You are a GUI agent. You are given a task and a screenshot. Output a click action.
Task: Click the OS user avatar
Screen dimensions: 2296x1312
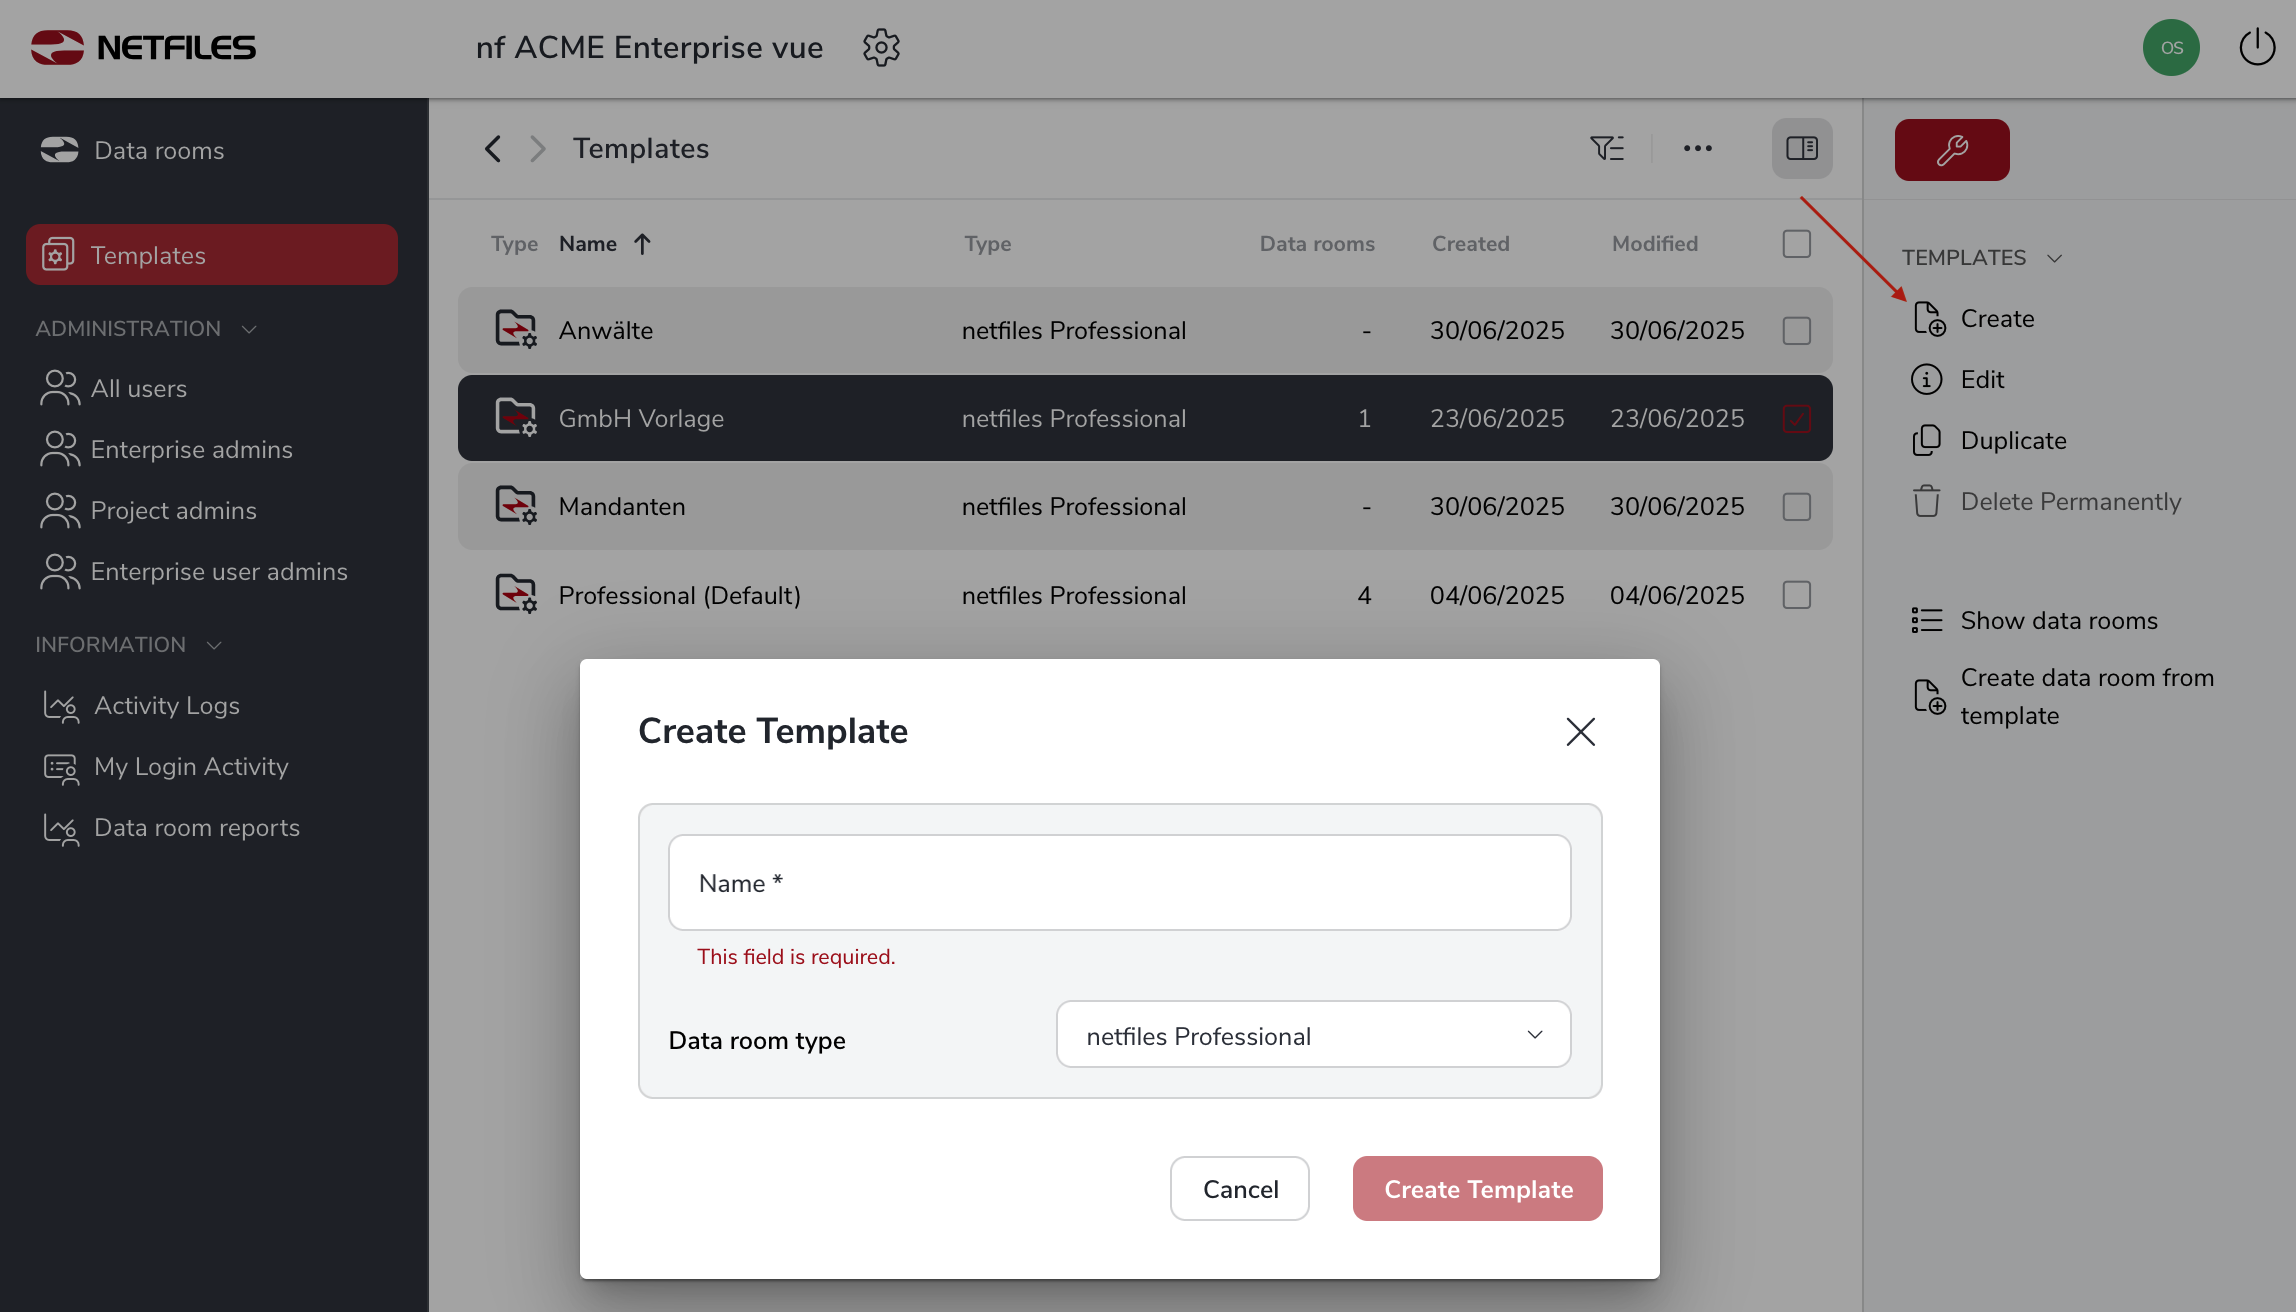pyautogui.click(x=2170, y=47)
